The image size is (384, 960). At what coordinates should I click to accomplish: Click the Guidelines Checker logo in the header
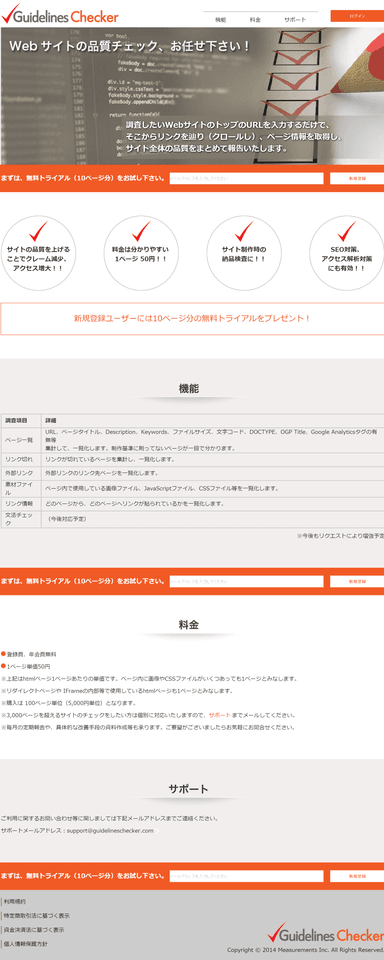[x=60, y=15]
